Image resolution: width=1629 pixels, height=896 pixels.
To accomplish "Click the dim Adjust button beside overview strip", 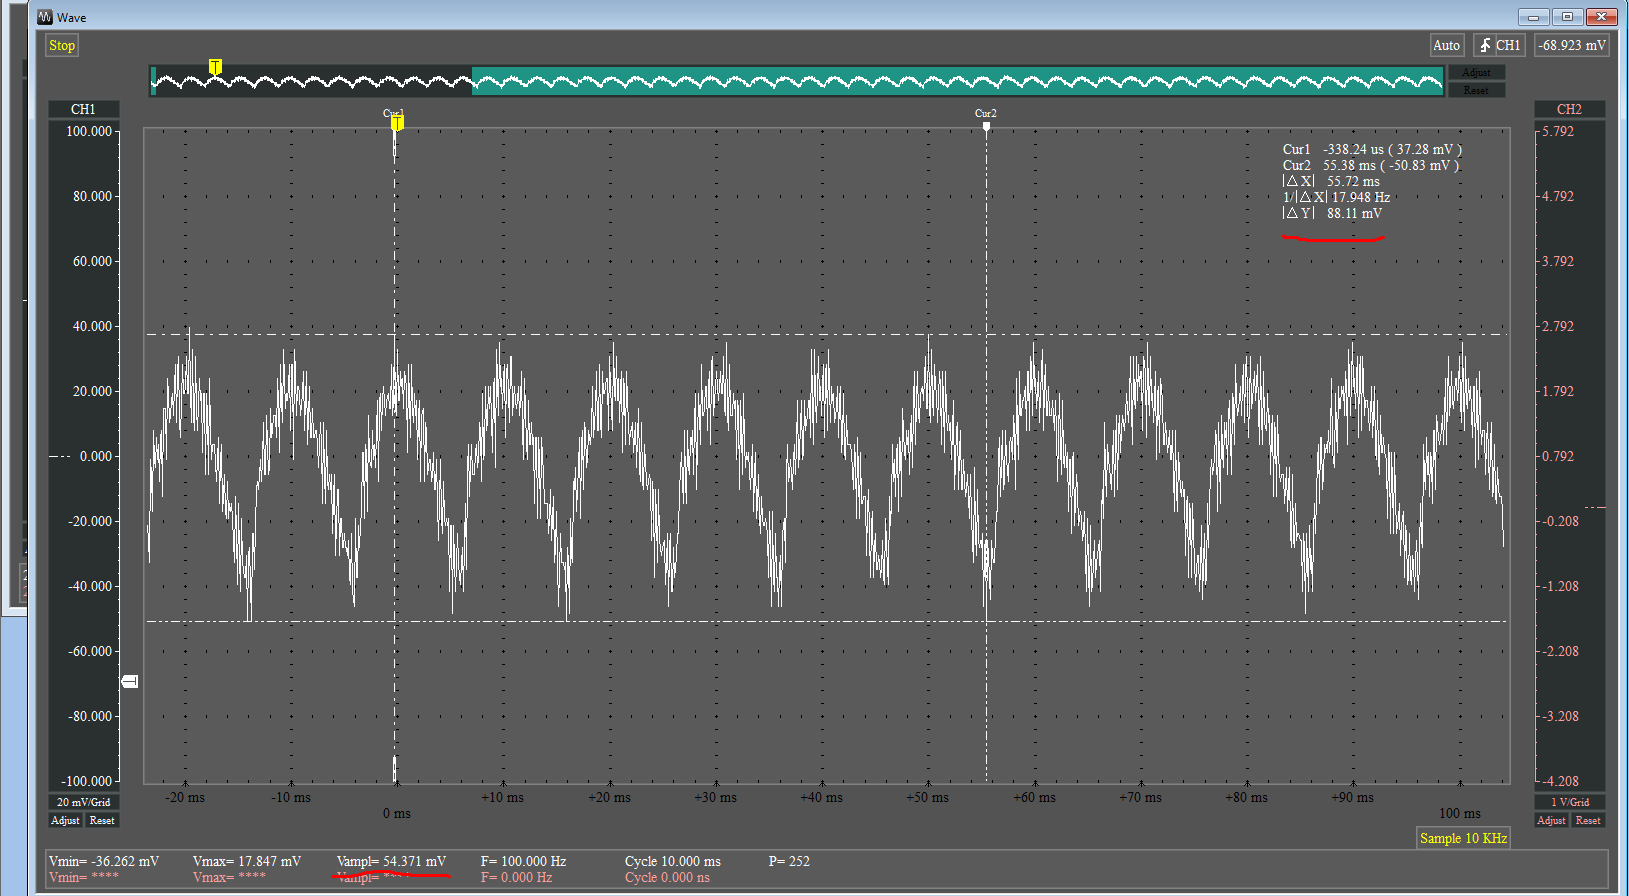I will coord(1476,72).
